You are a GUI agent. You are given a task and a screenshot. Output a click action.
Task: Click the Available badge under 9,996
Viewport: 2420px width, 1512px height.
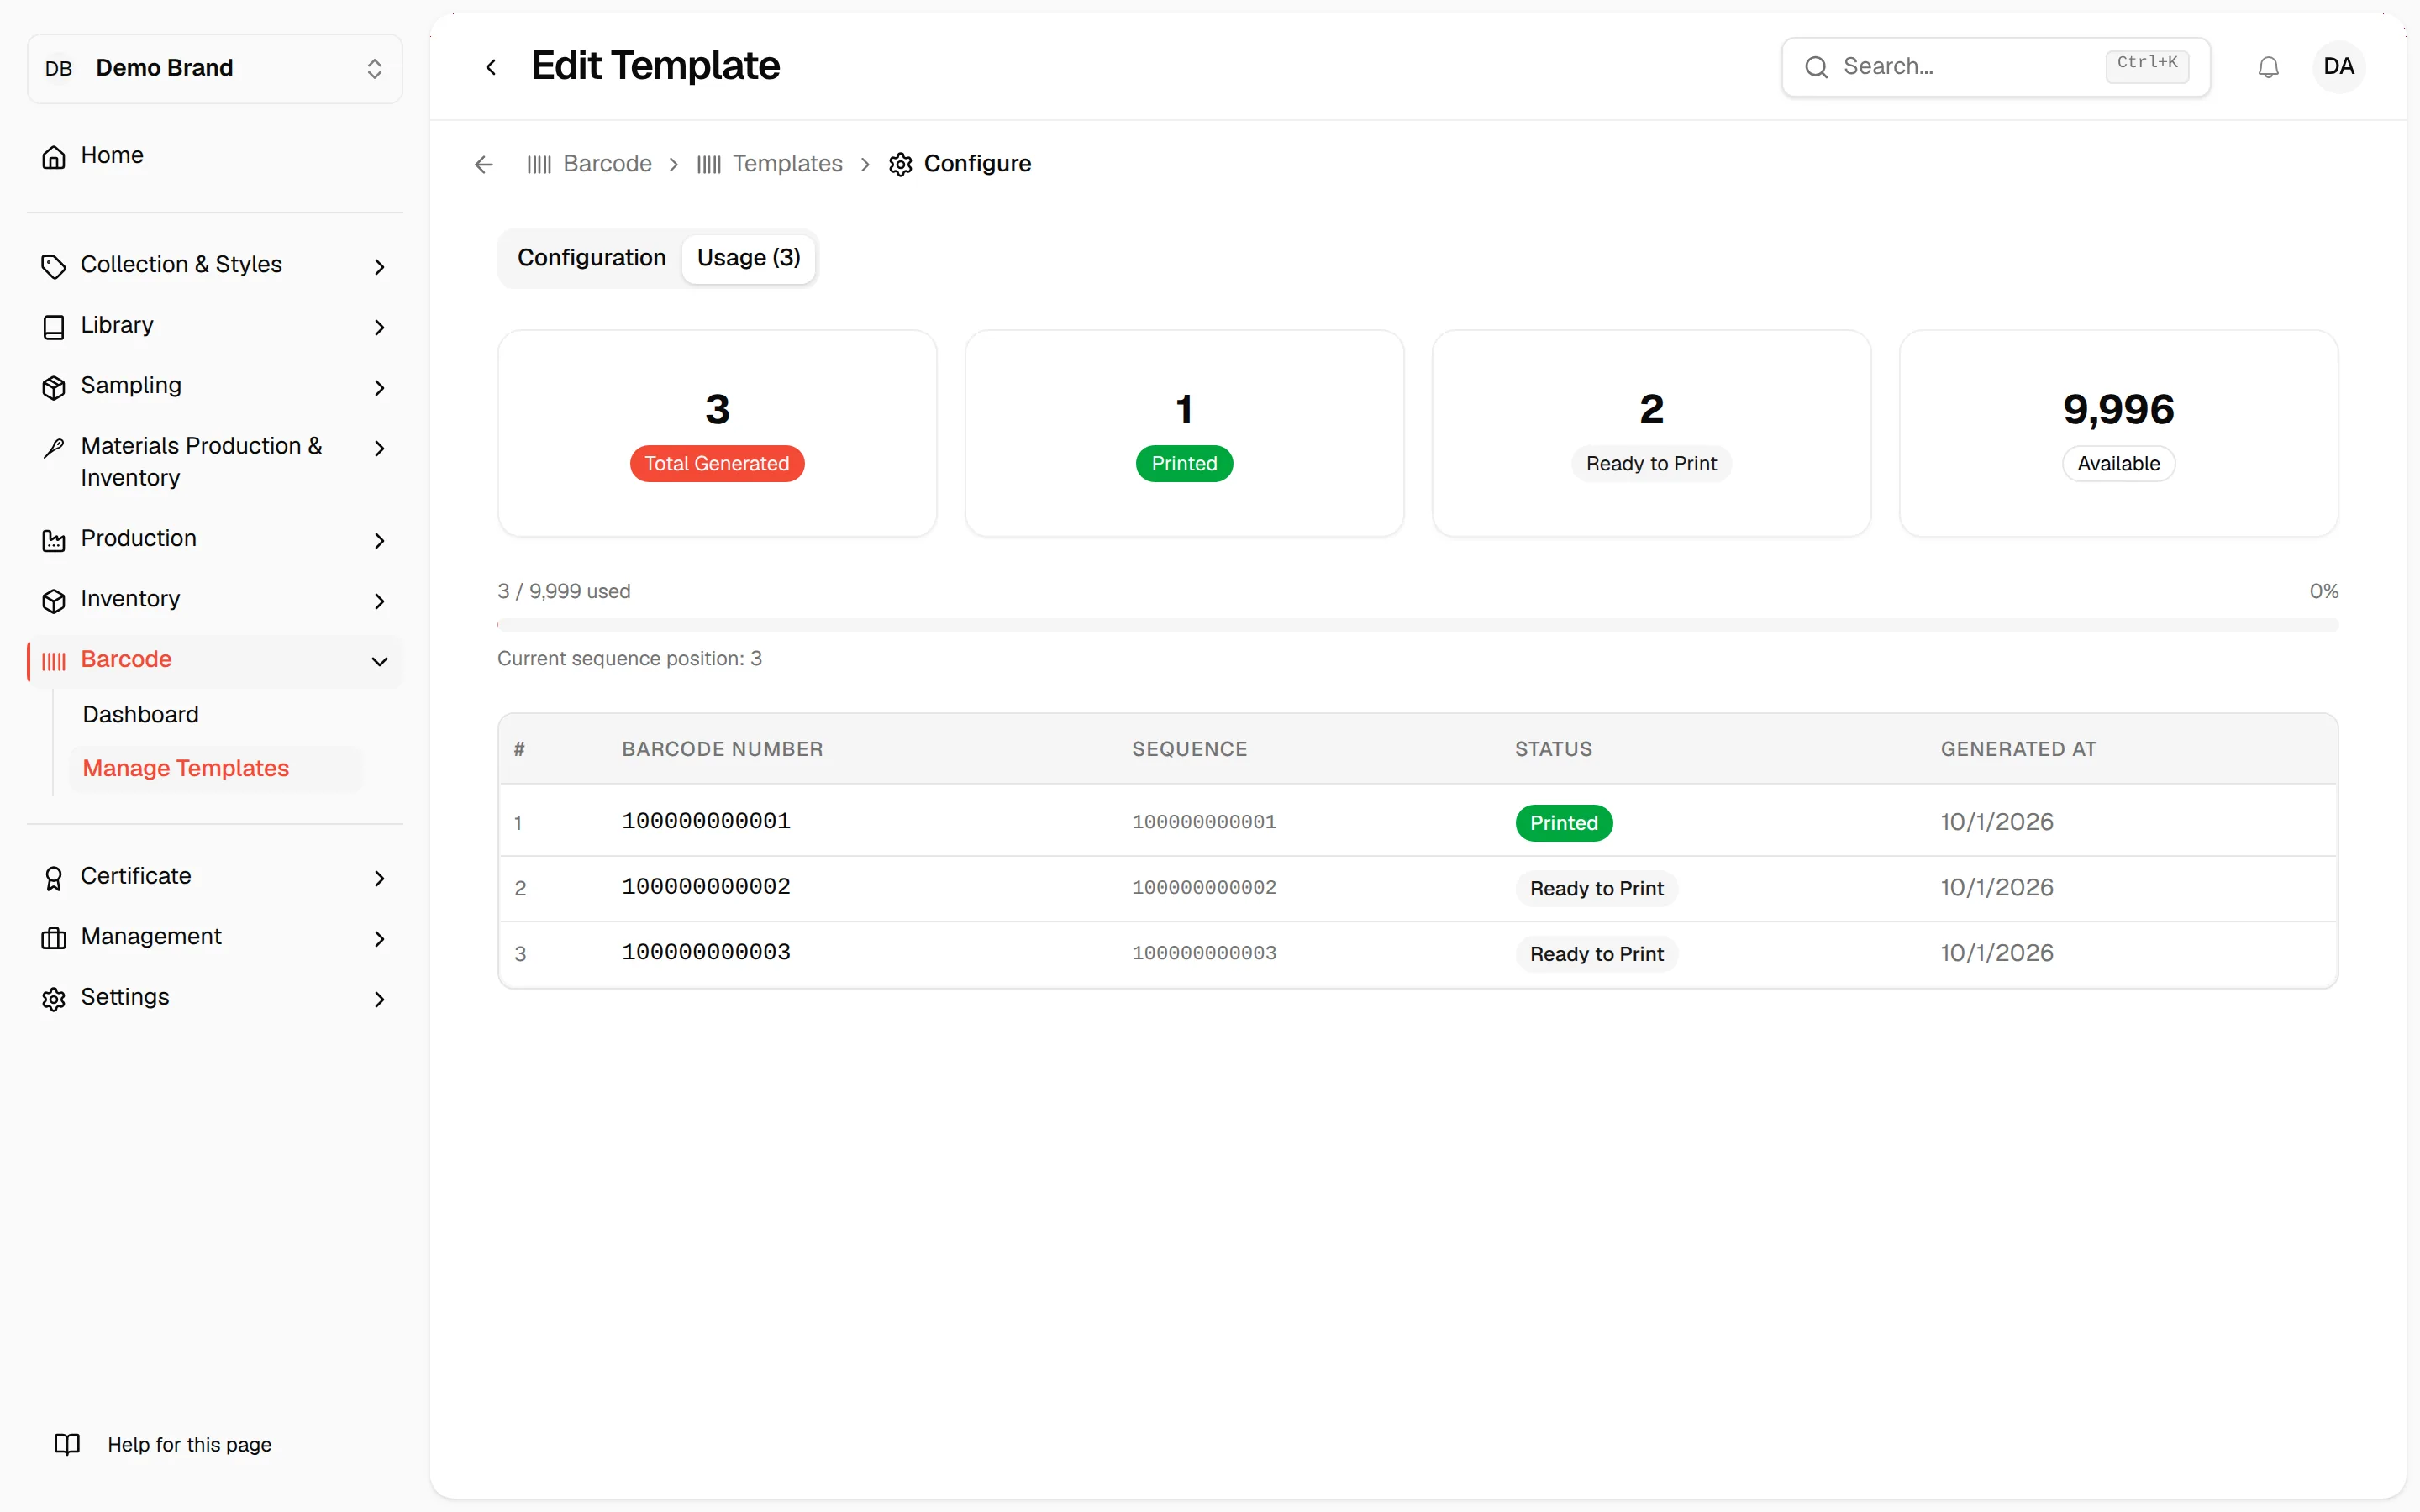point(2118,464)
